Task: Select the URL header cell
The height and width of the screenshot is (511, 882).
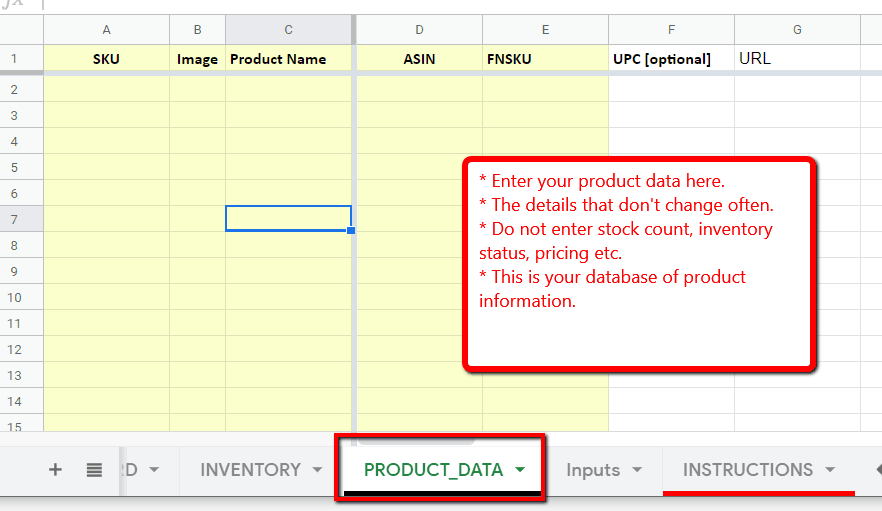Action: [797, 59]
